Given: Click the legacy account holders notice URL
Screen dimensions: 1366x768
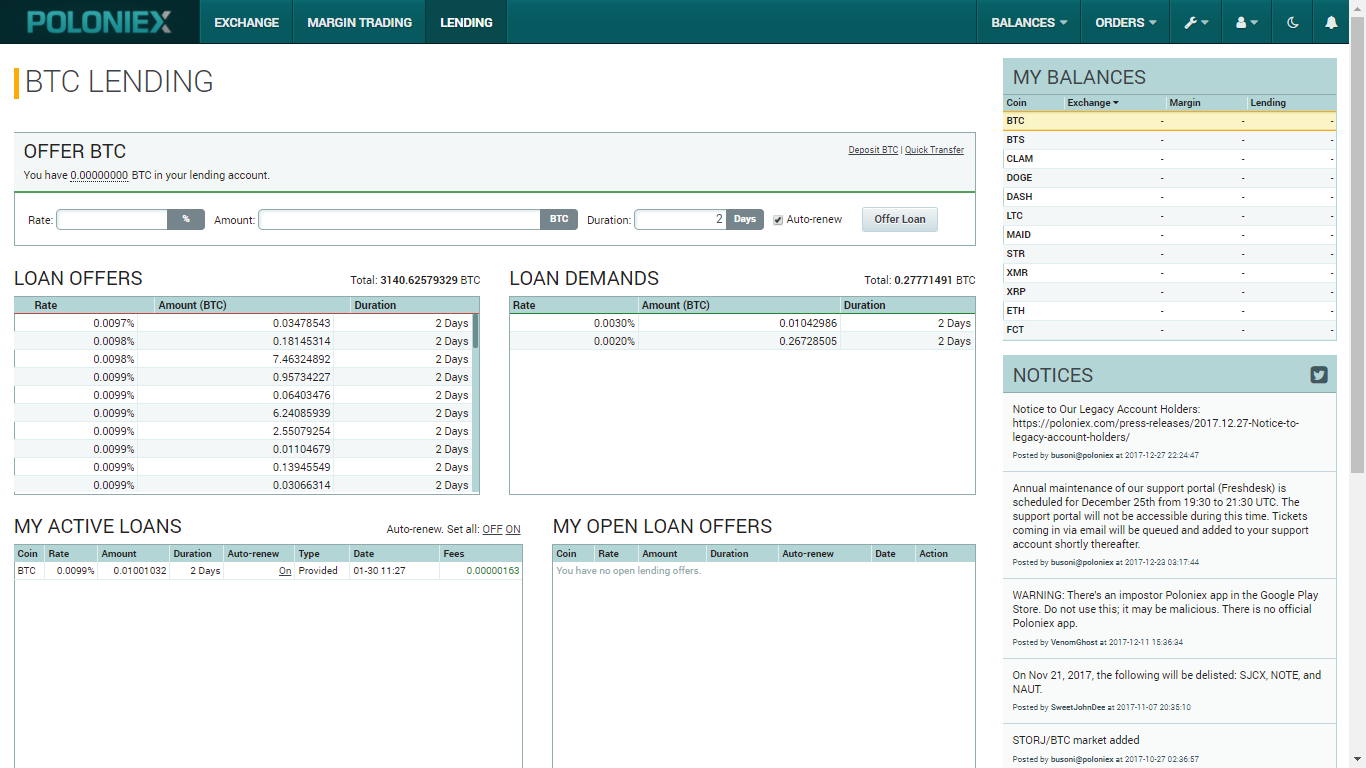Looking at the screenshot, I should 1155,430.
